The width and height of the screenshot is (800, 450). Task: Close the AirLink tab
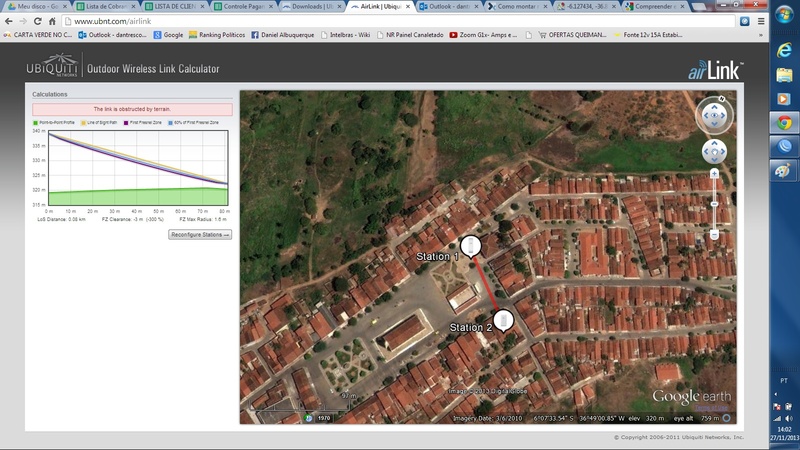[408, 7]
